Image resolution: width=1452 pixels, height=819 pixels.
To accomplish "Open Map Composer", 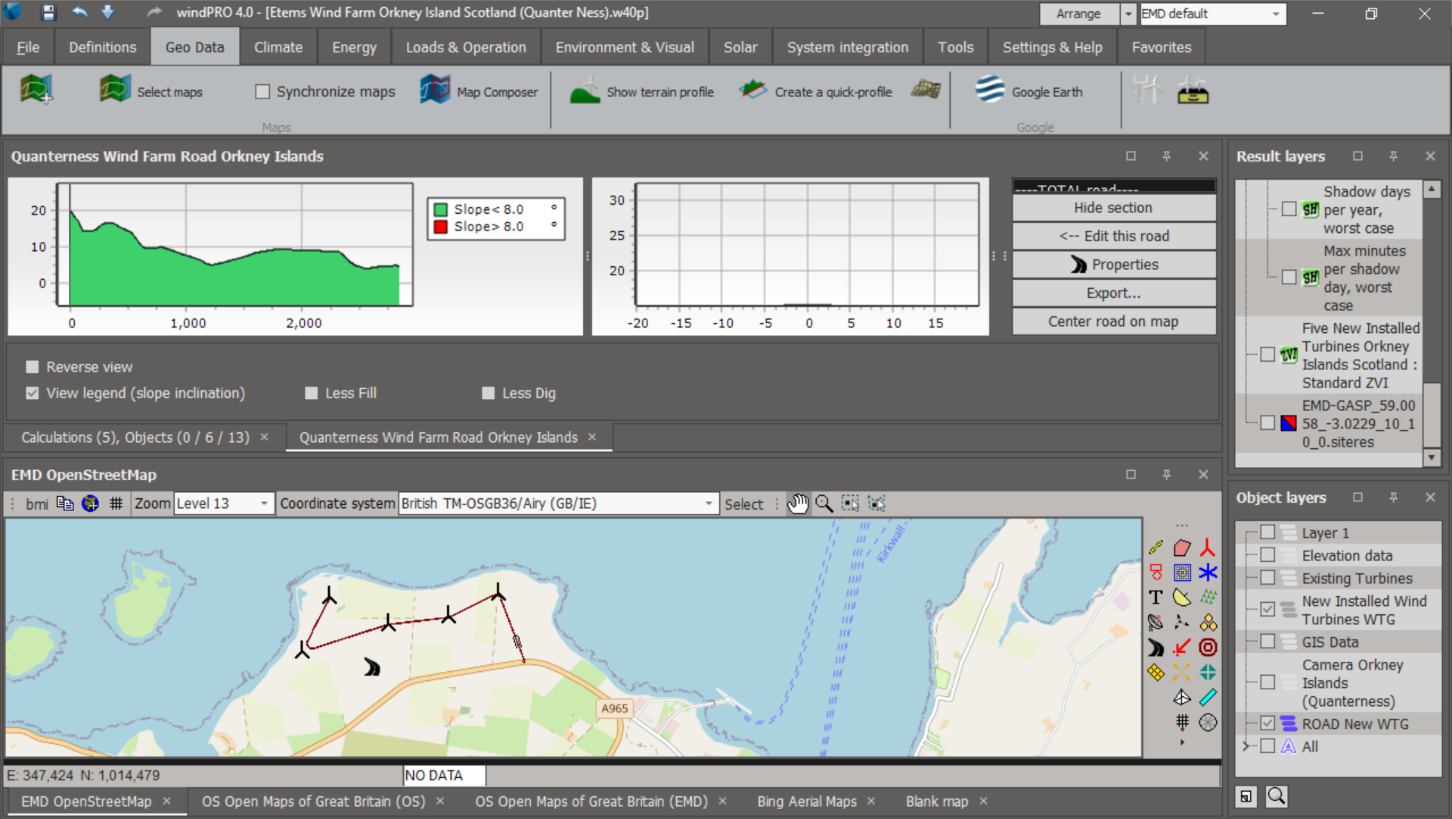I will [x=479, y=91].
